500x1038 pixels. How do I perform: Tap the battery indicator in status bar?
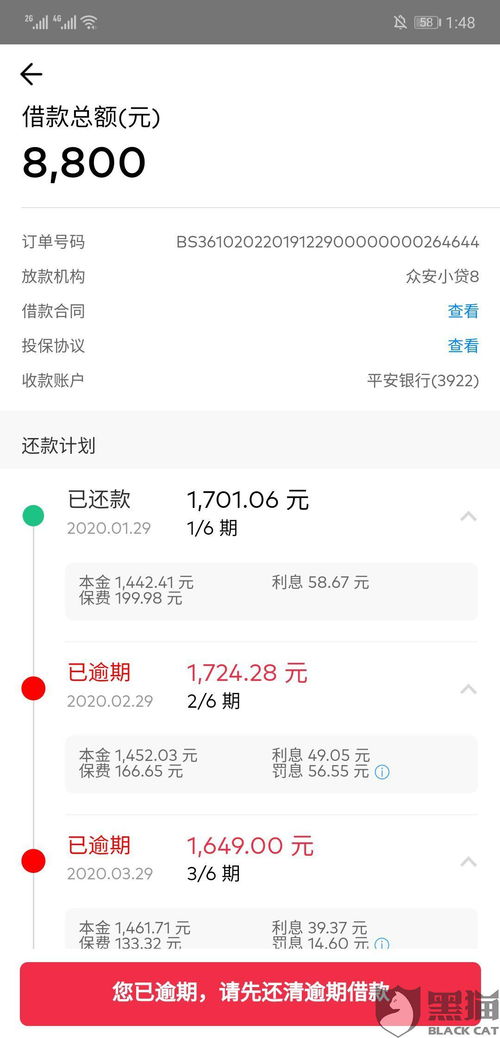pos(427,23)
